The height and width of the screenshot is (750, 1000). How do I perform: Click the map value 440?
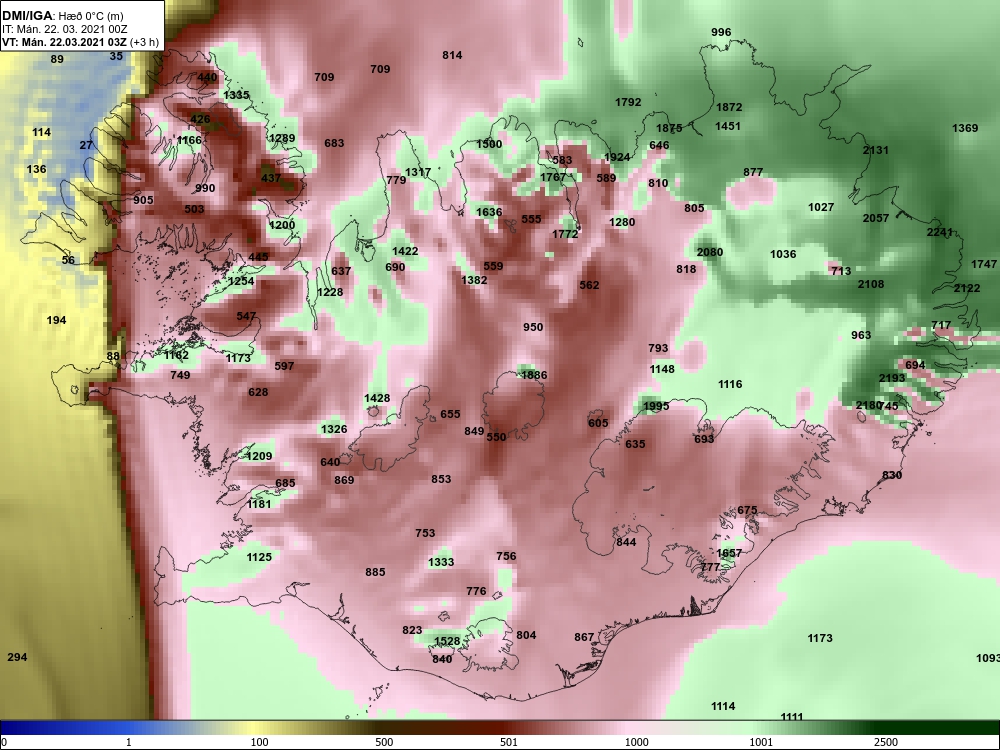click(x=207, y=77)
